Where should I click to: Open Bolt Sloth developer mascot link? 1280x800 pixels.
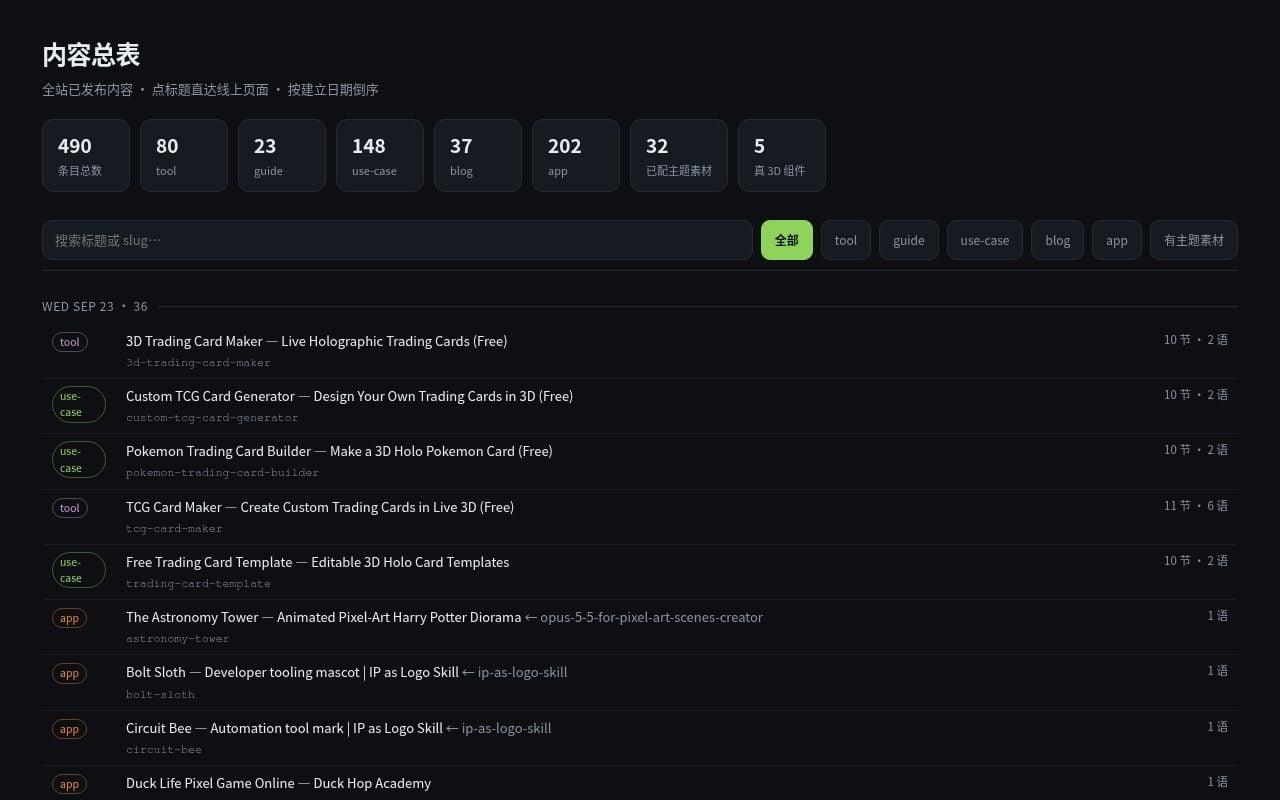point(292,672)
